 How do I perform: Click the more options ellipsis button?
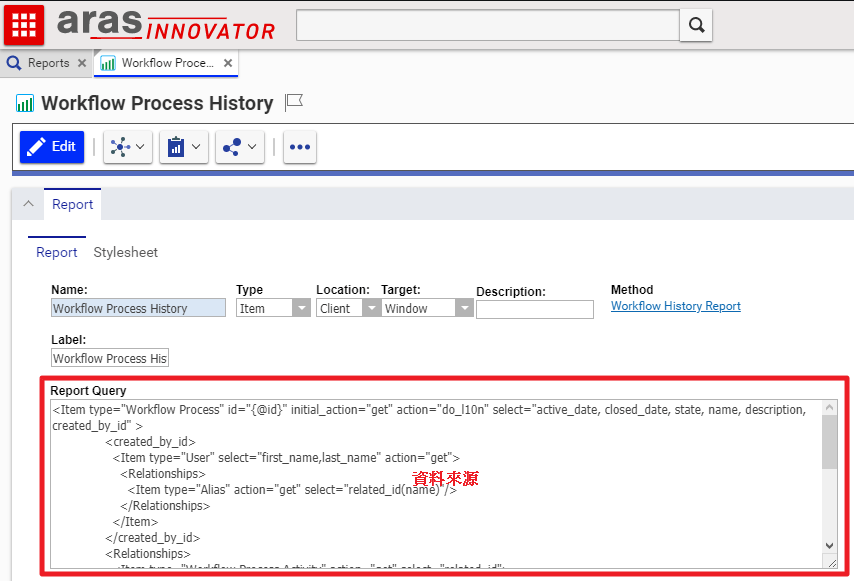pos(299,147)
